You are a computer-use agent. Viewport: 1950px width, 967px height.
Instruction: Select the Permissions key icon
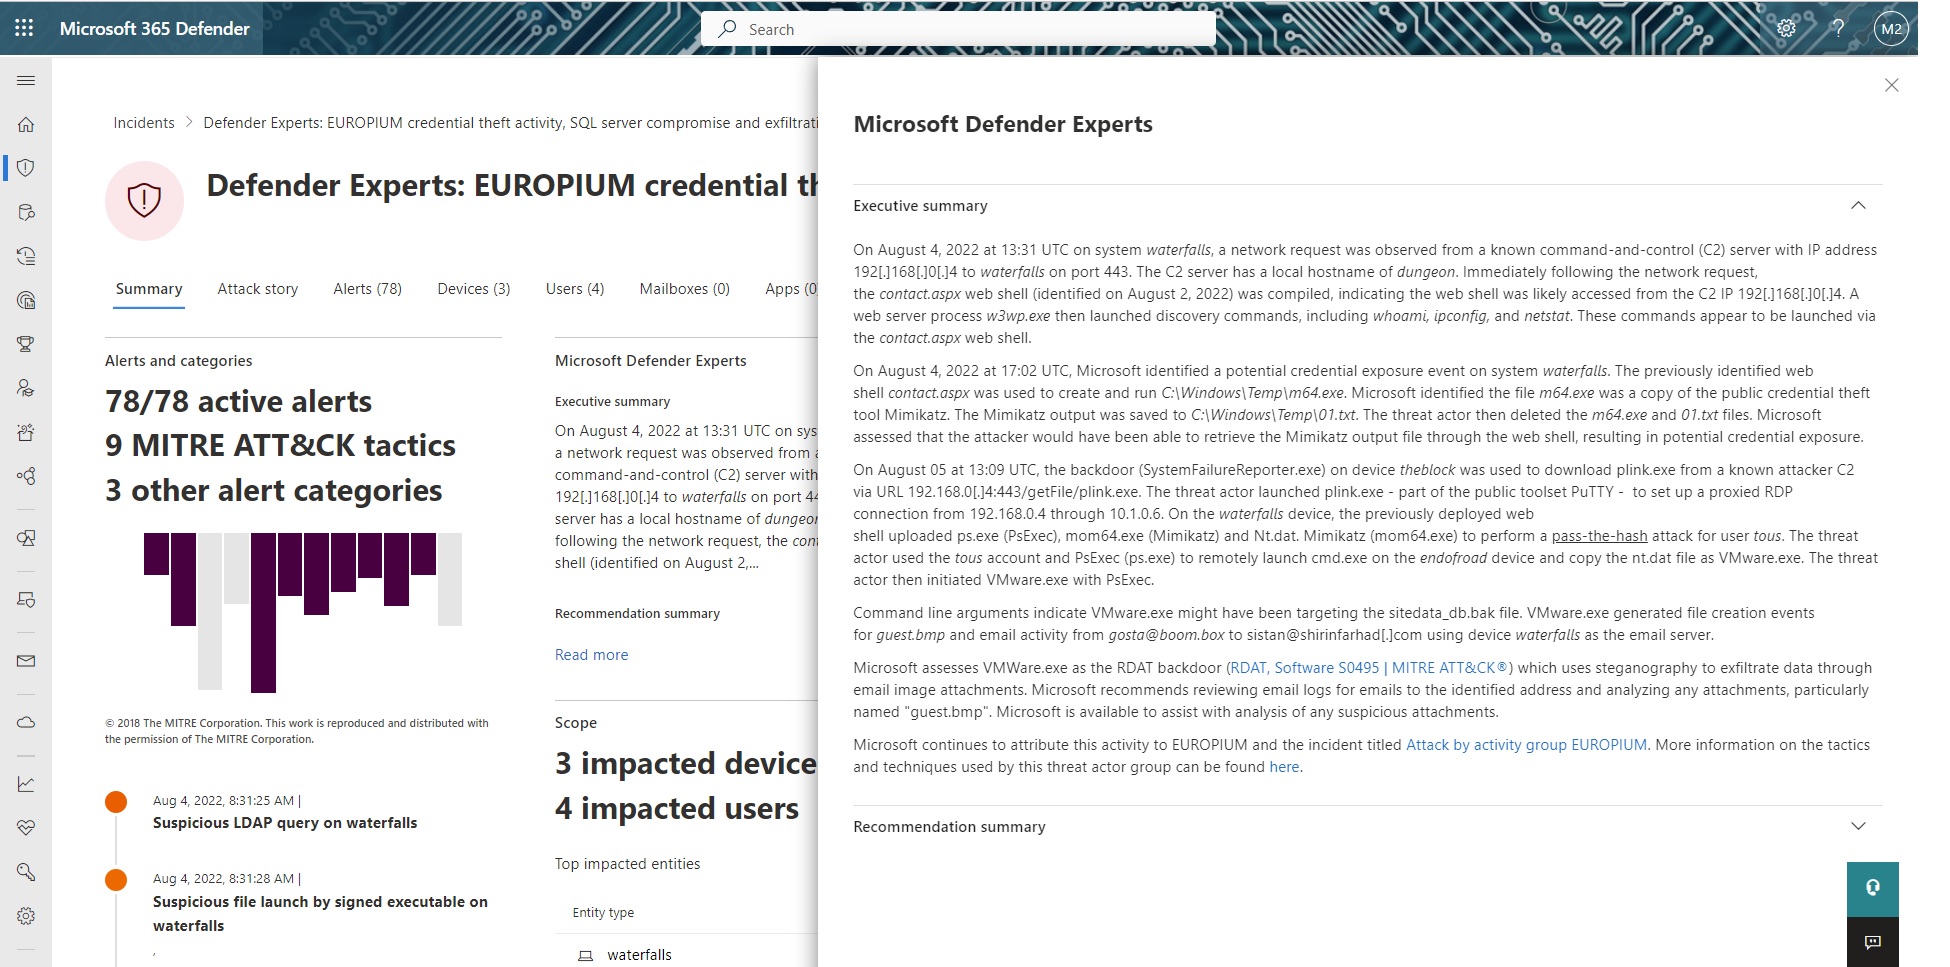[x=27, y=872]
